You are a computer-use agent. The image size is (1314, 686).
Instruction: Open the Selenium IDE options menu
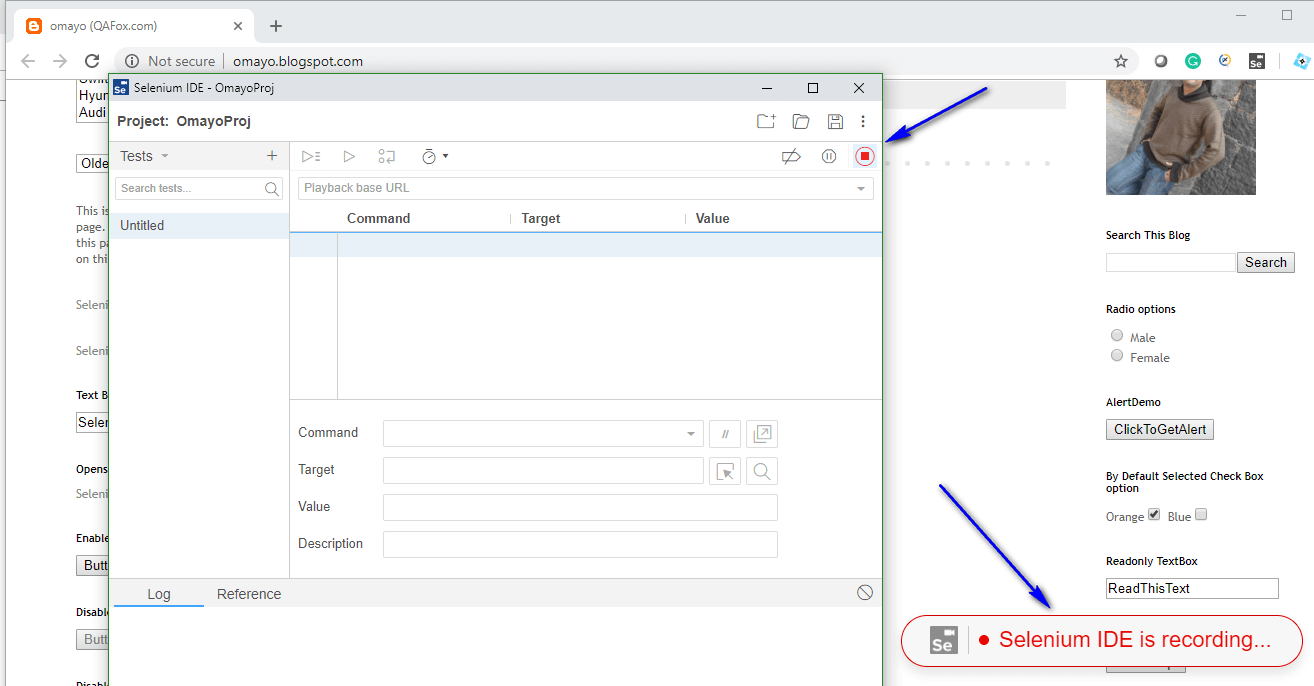click(863, 120)
